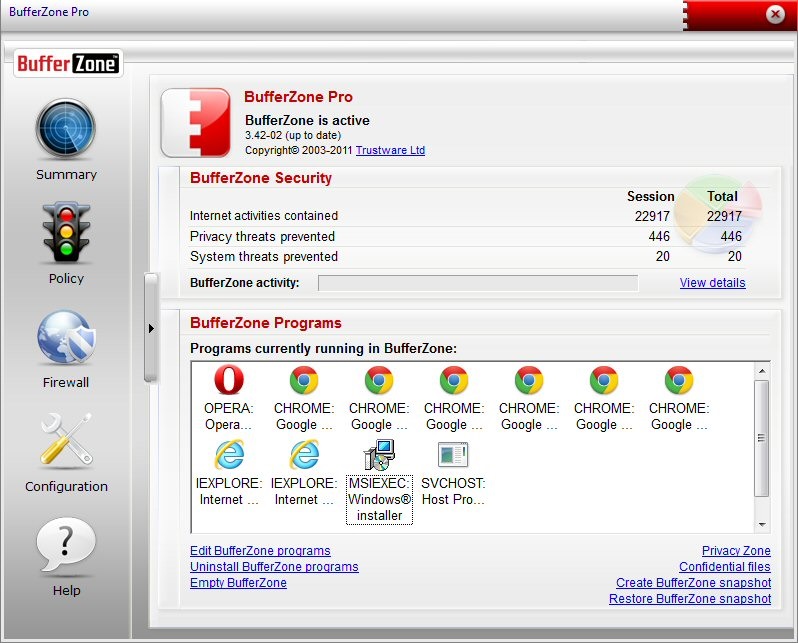The width and height of the screenshot is (798, 643).
Task: Click the BufferZone activity progress bar
Action: point(478,283)
